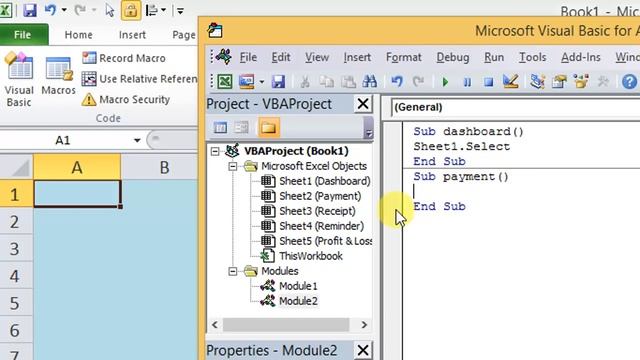640x360 pixels.
Task: Click cell A1 in the worksheet
Action: click(x=77, y=194)
